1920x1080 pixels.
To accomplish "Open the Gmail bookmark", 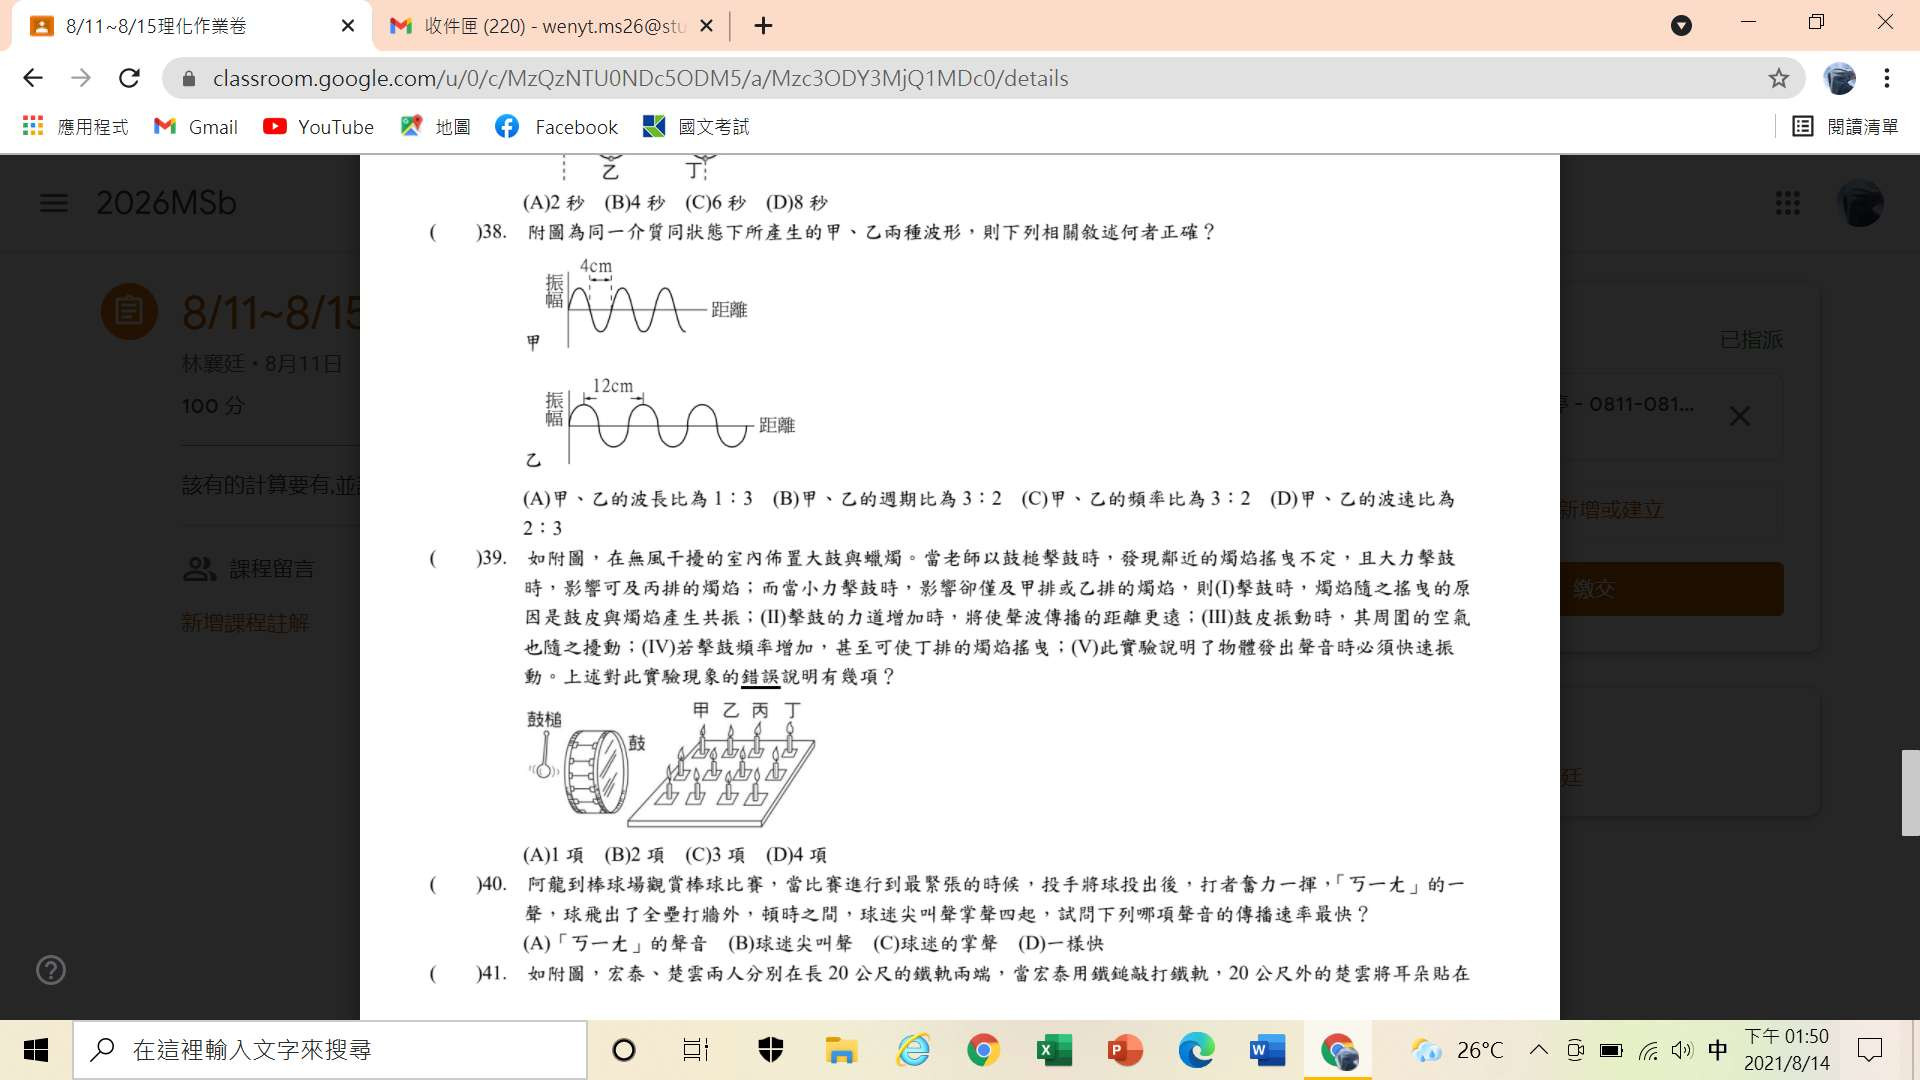I will (196, 127).
